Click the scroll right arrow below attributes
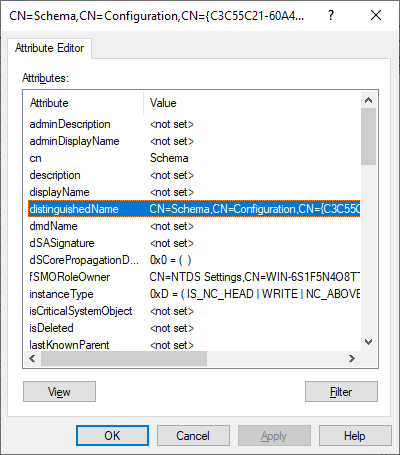The width and height of the screenshot is (400, 455). [352, 359]
